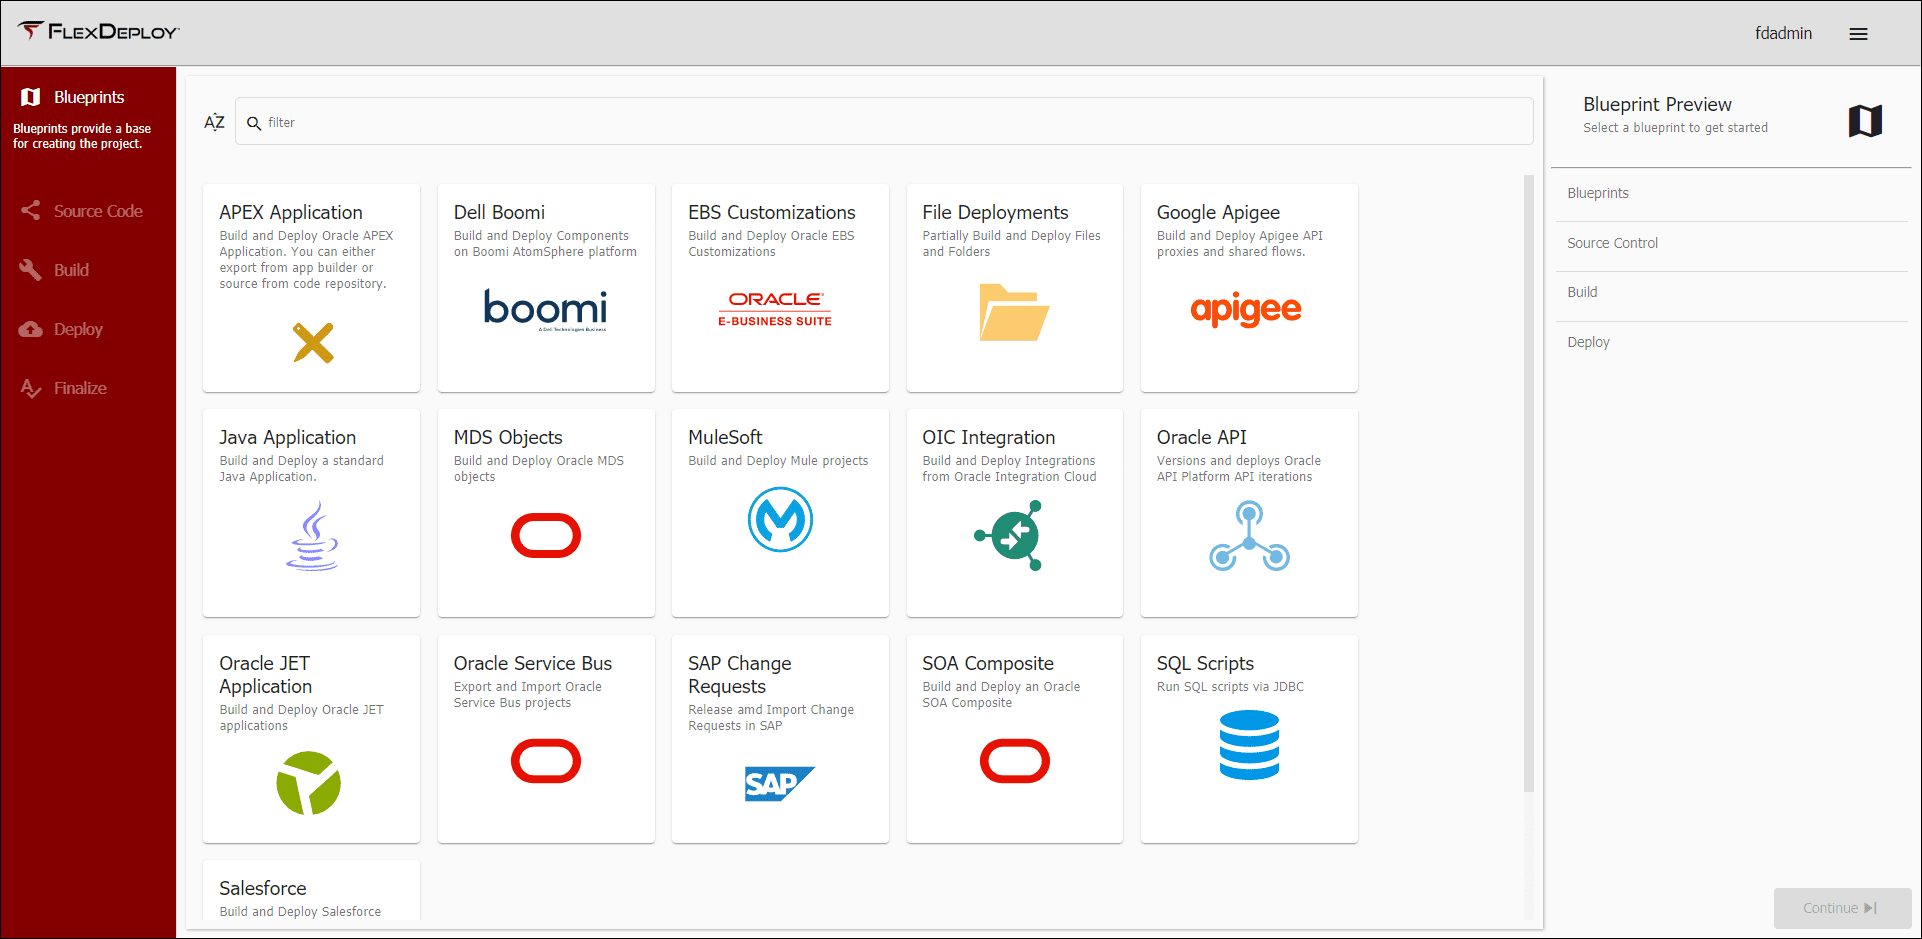
Task: Select the MuleSoft blueprint title
Action: (725, 438)
